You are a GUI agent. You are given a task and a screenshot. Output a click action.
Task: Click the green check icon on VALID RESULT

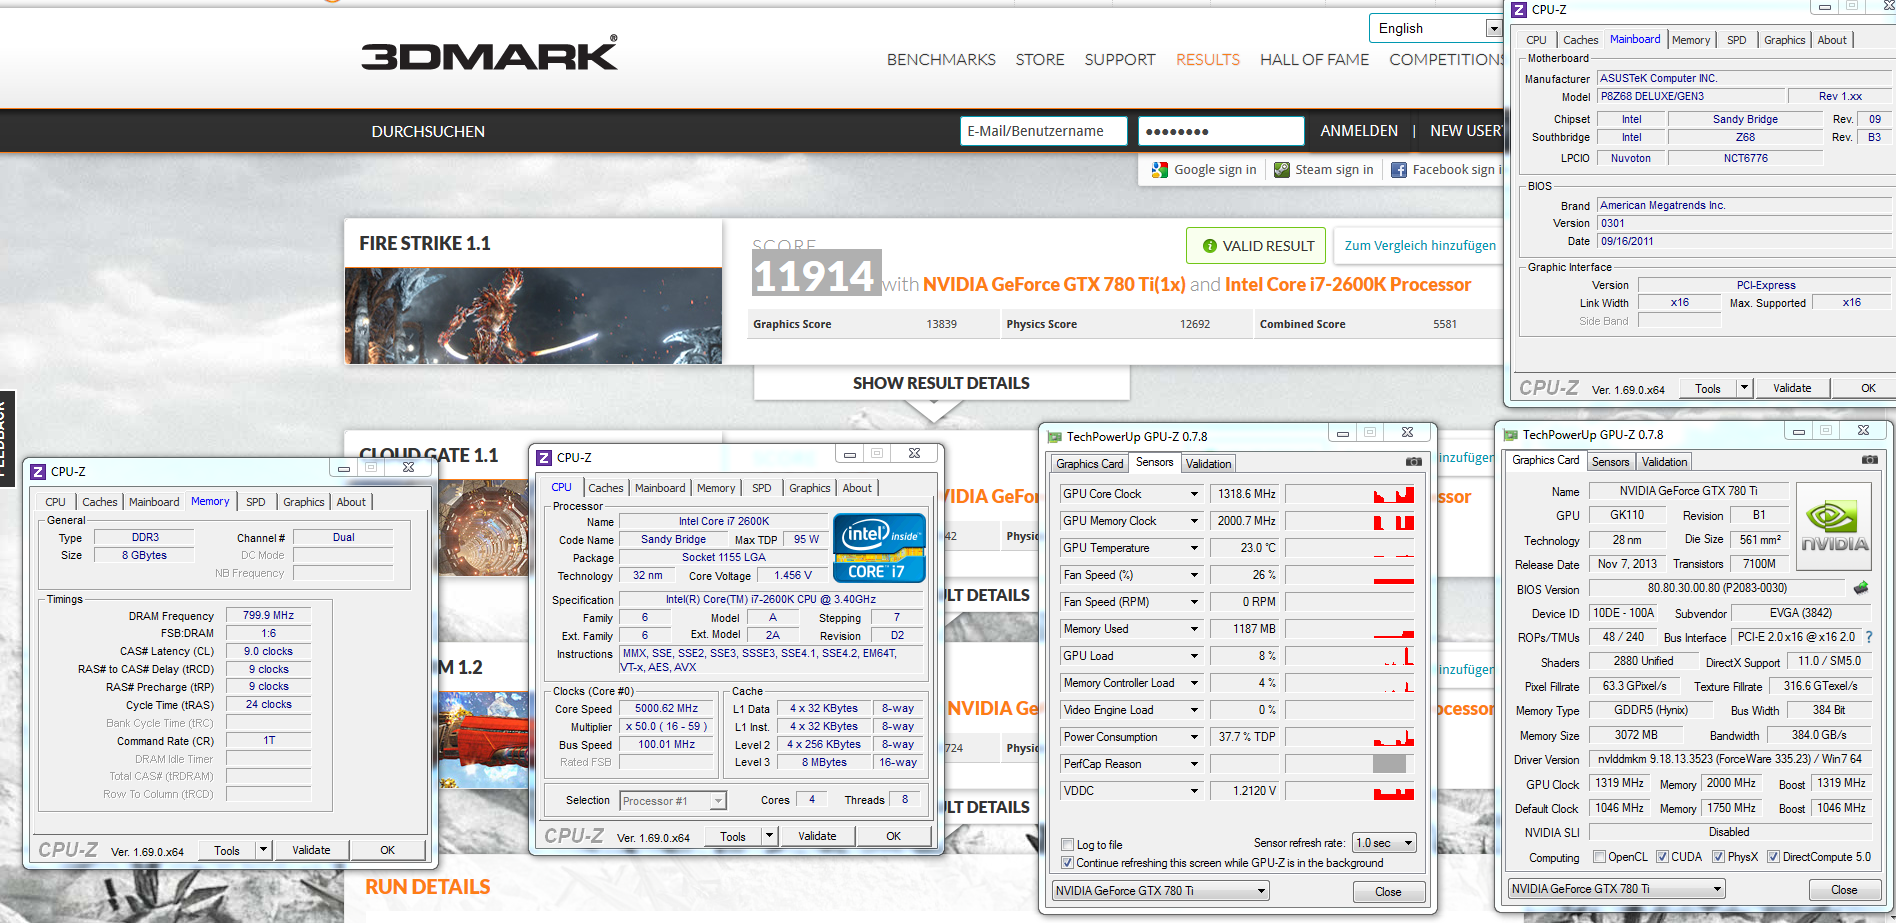[x=1210, y=246]
